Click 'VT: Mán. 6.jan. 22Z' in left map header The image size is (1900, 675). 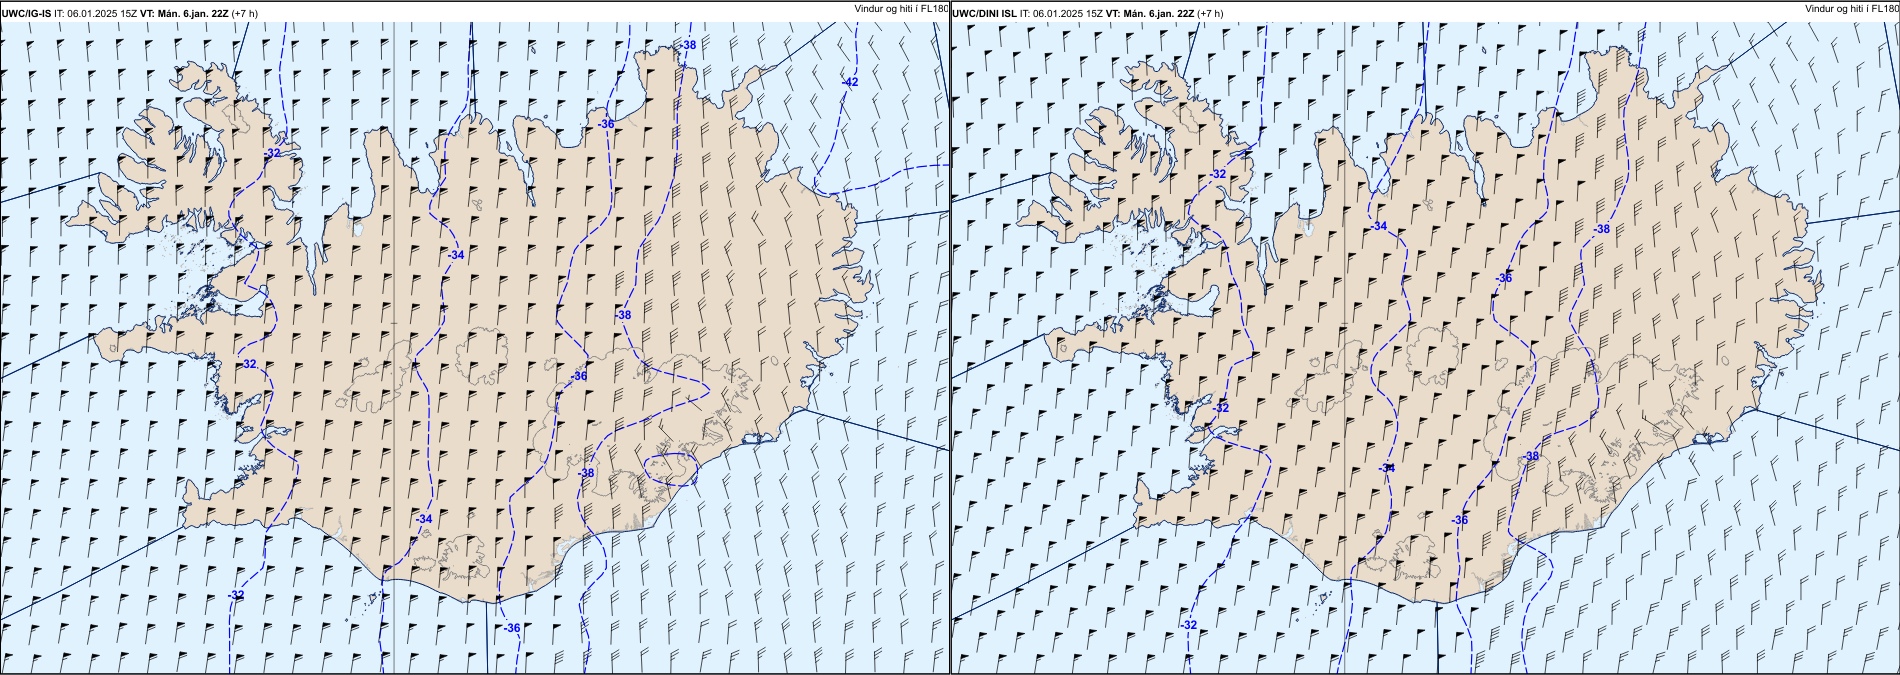[x=184, y=13]
